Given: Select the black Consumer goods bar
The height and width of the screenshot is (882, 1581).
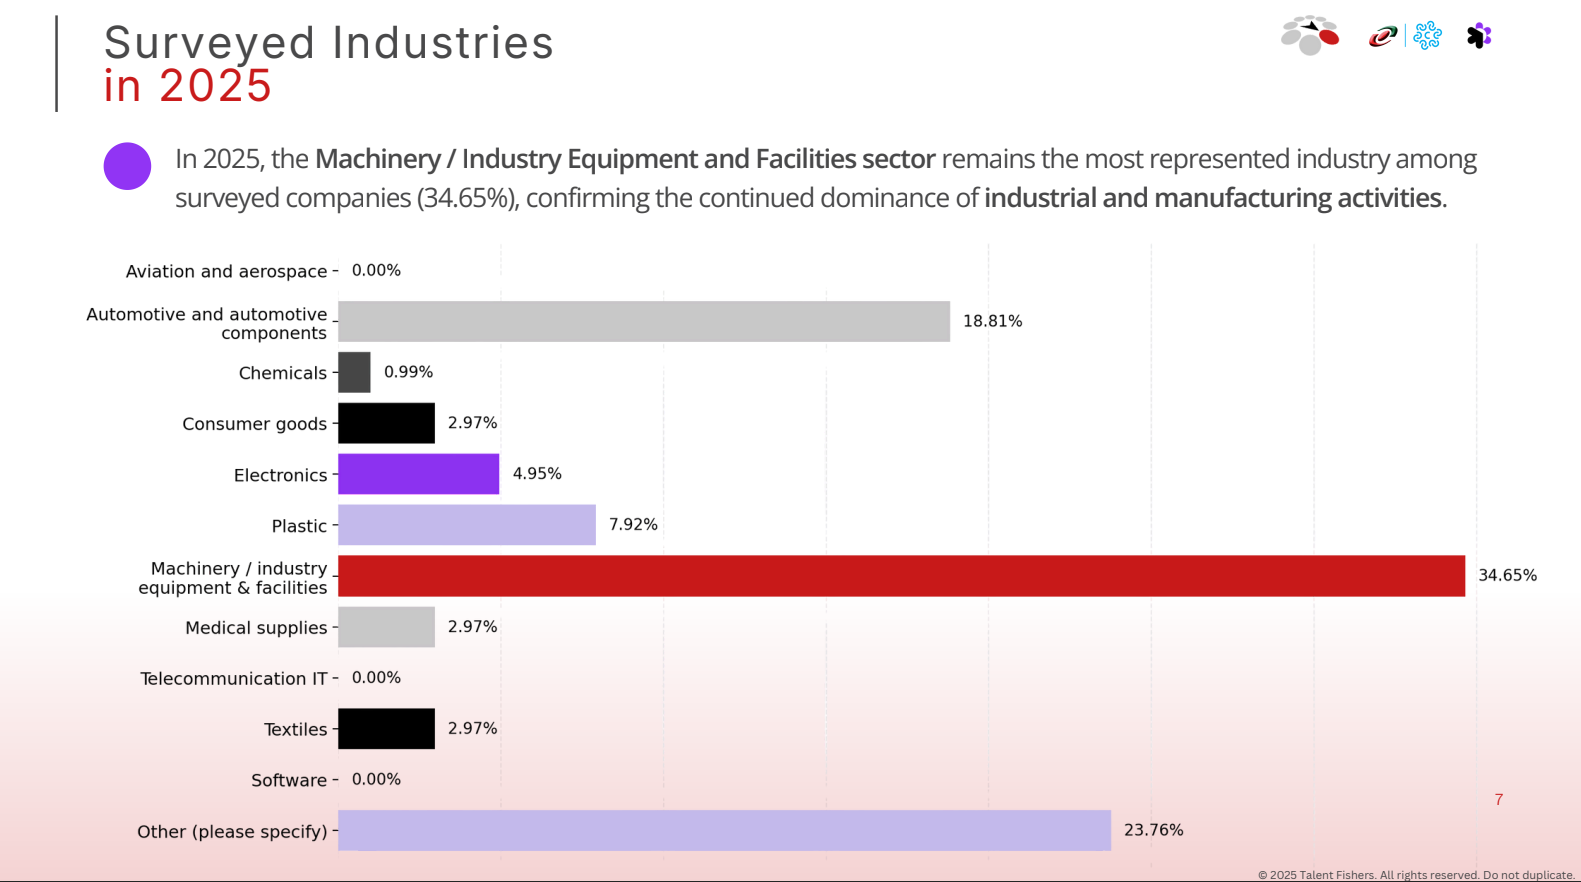Looking at the screenshot, I should [x=386, y=423].
